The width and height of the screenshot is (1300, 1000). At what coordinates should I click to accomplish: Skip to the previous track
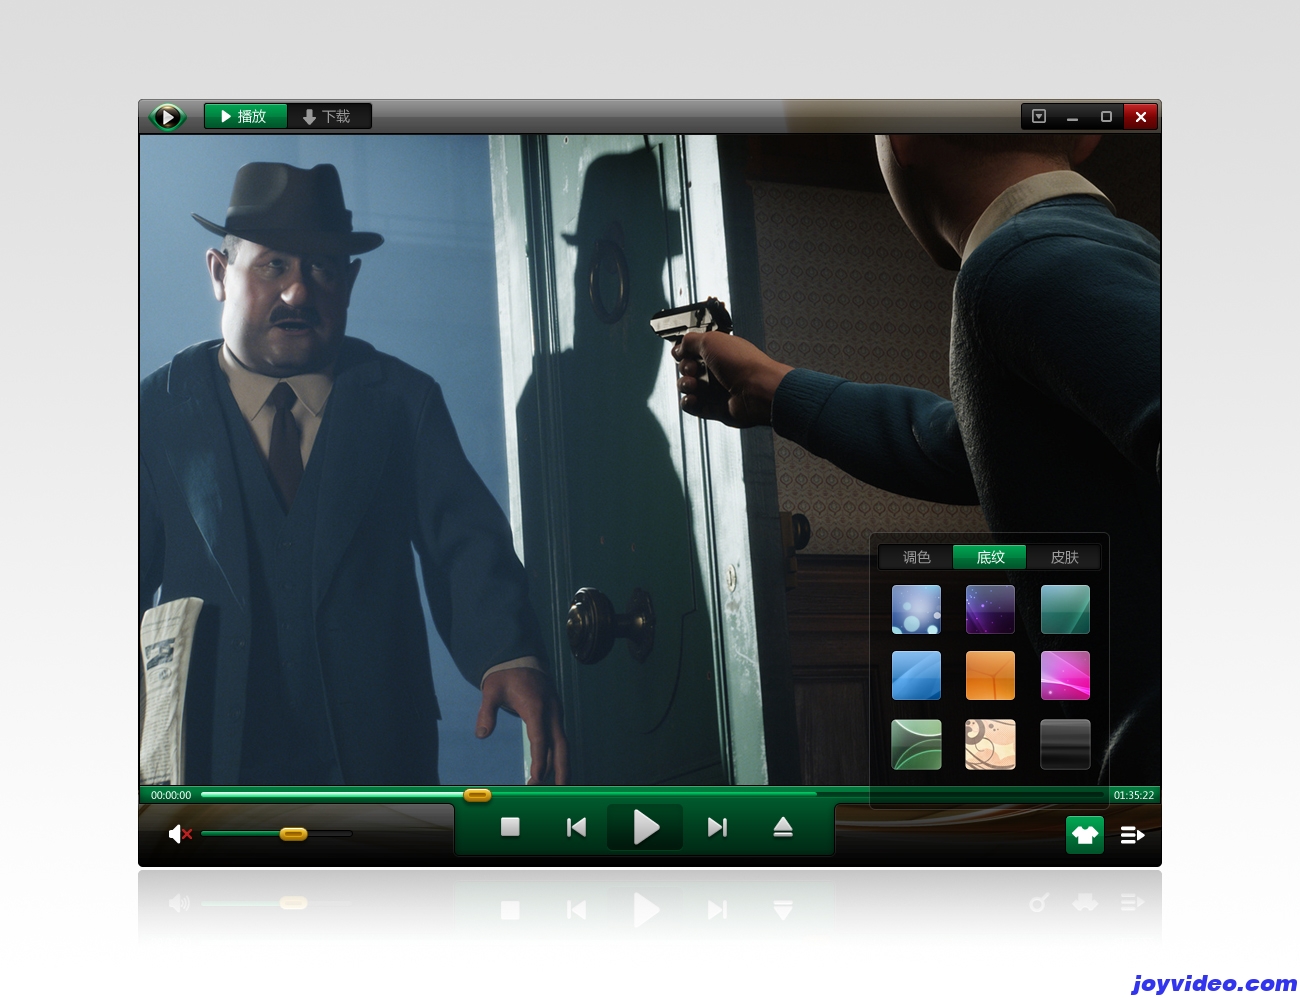pos(576,827)
